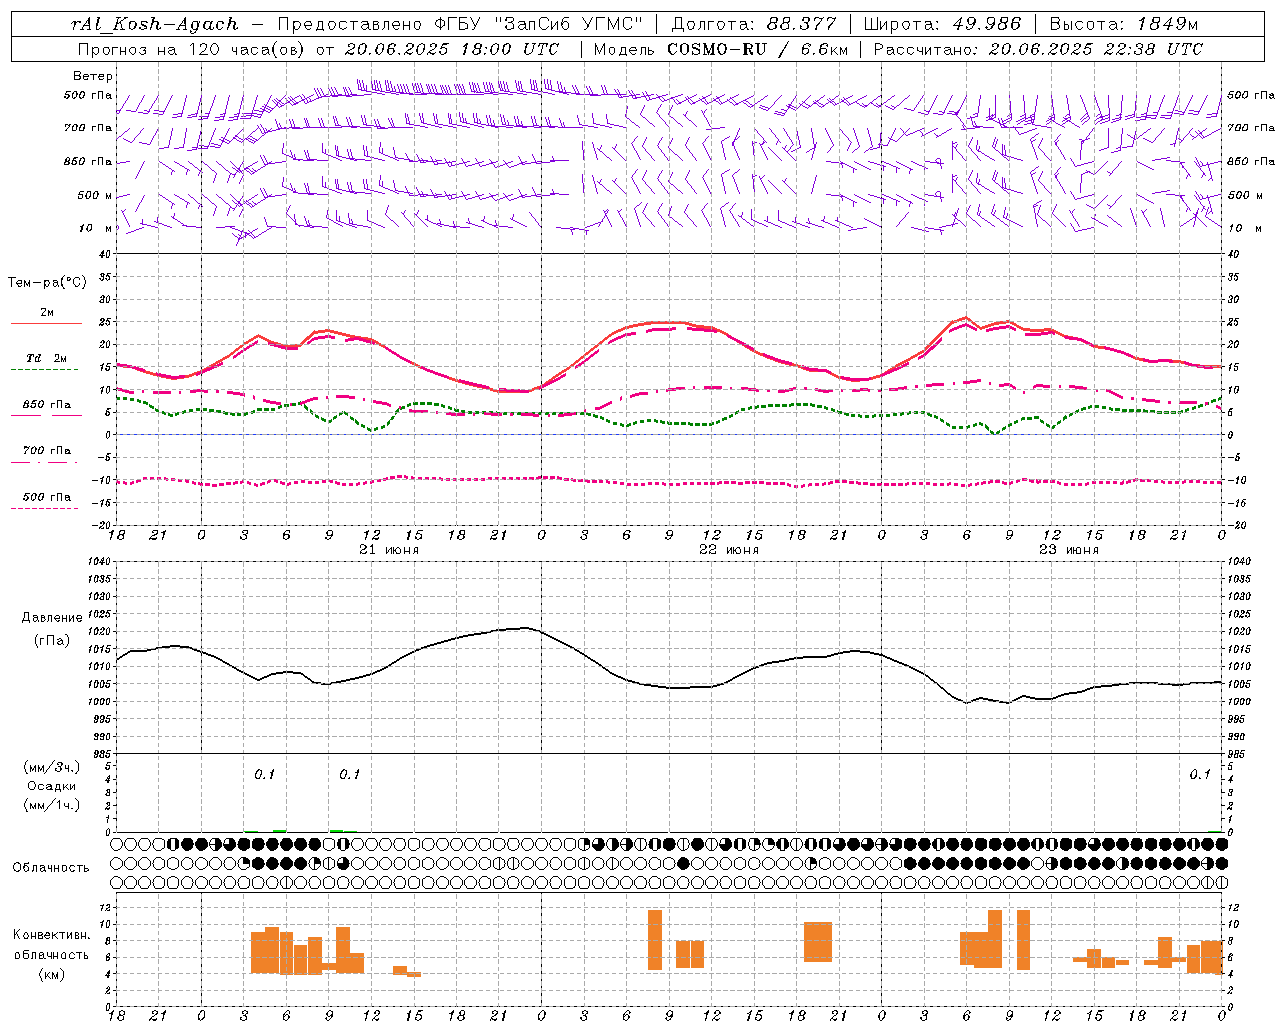Click the Облачность cloud cover label
Image resolution: width=1280 pixels, height=1024 pixels.
(51, 868)
